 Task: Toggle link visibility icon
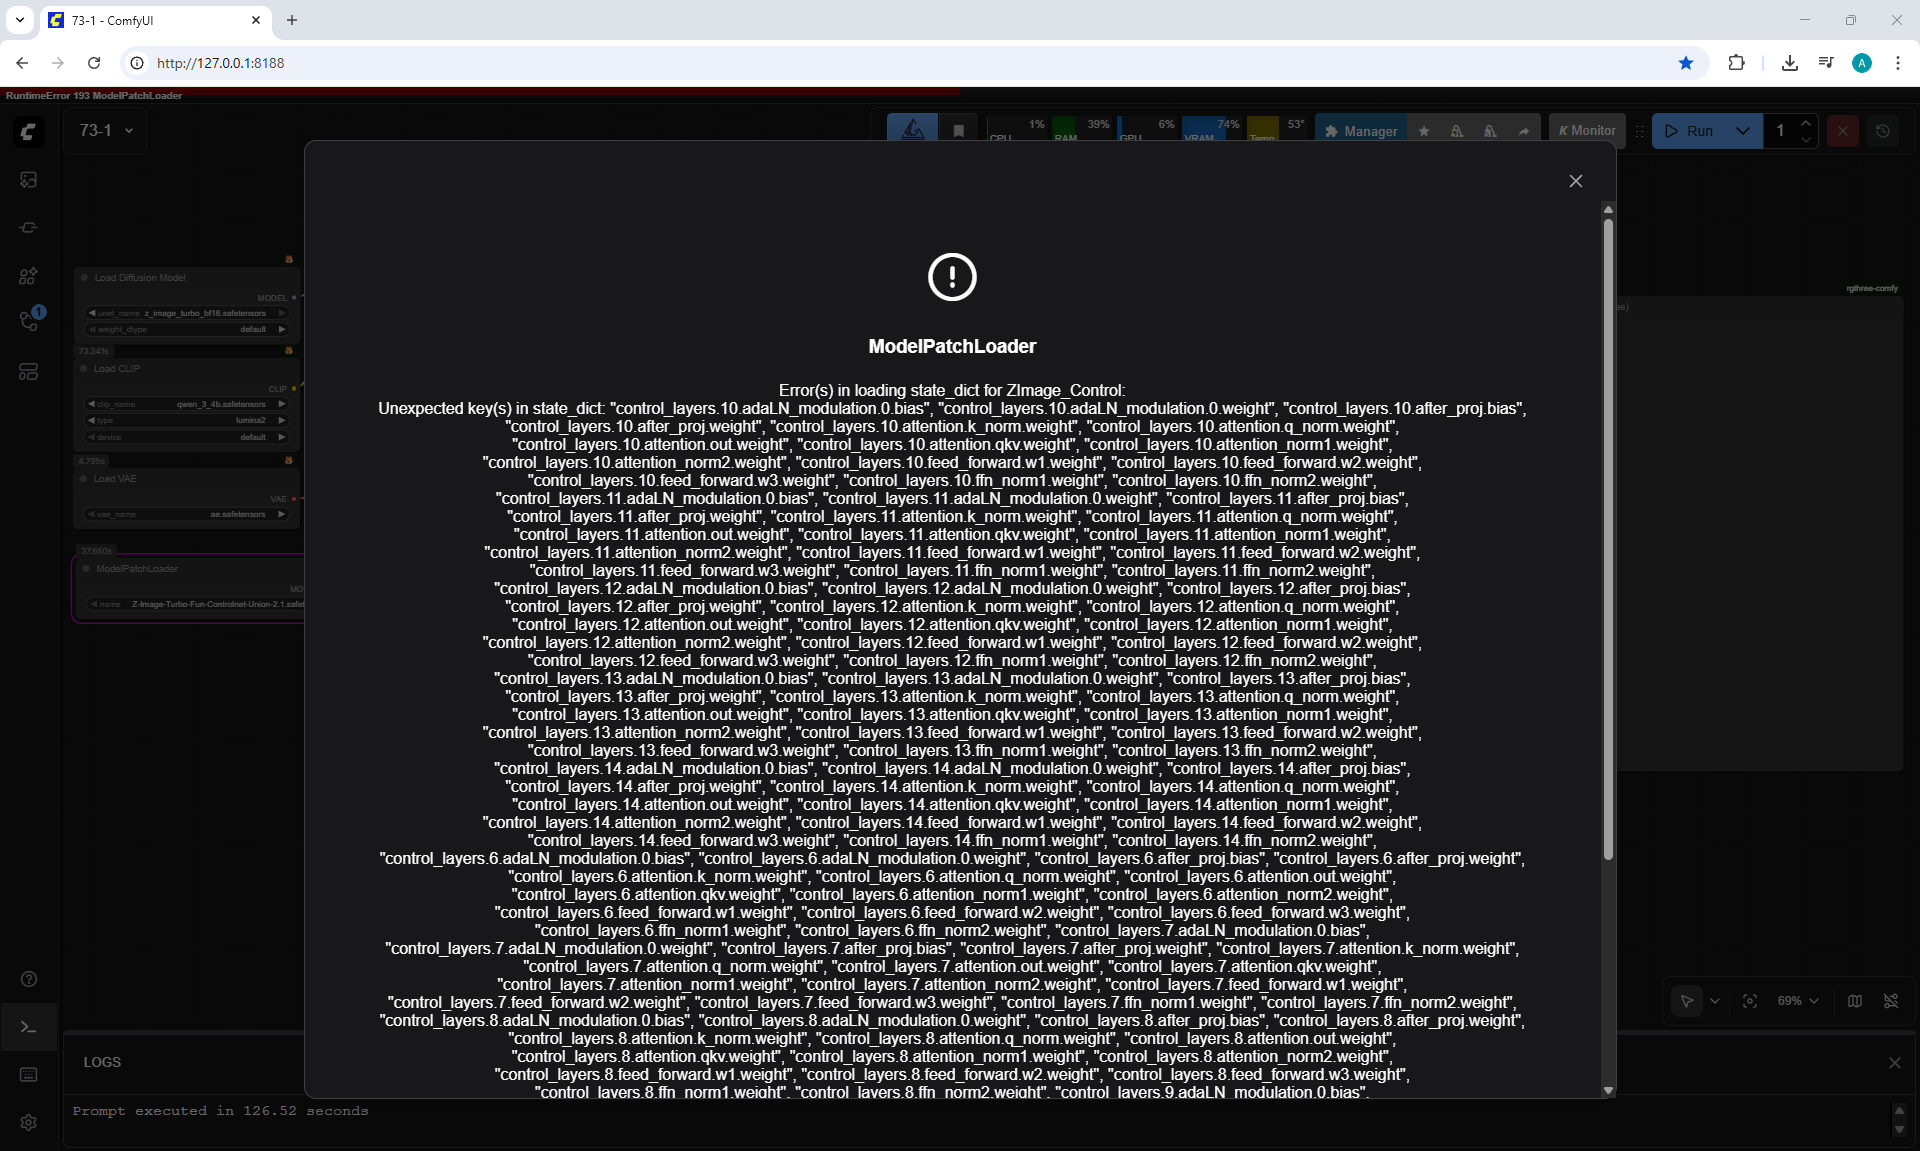click(x=1890, y=1001)
